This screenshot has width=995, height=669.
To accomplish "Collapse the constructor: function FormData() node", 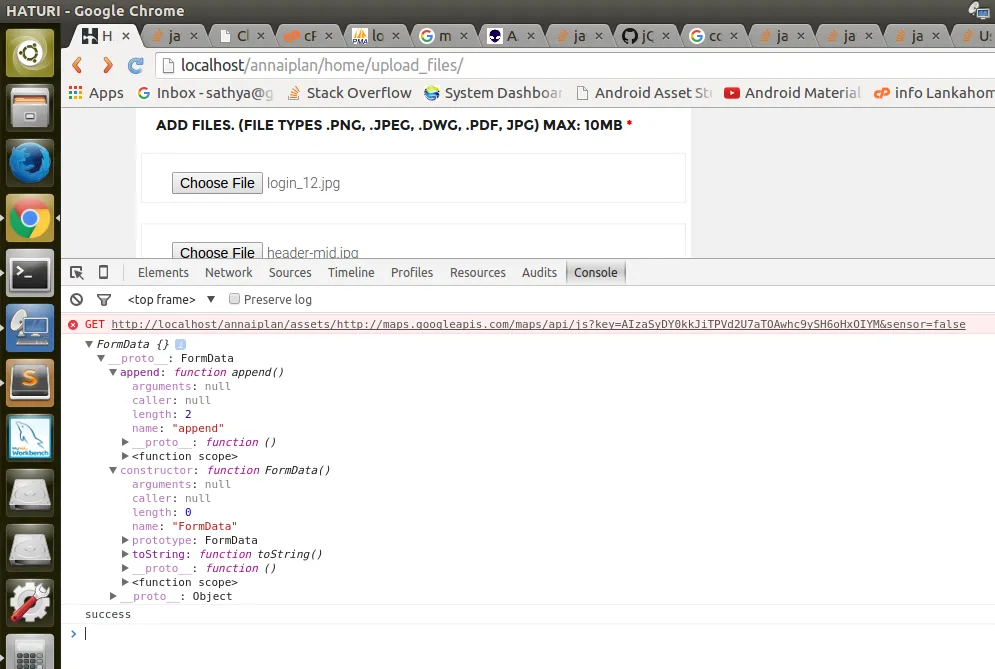I will (113, 470).
